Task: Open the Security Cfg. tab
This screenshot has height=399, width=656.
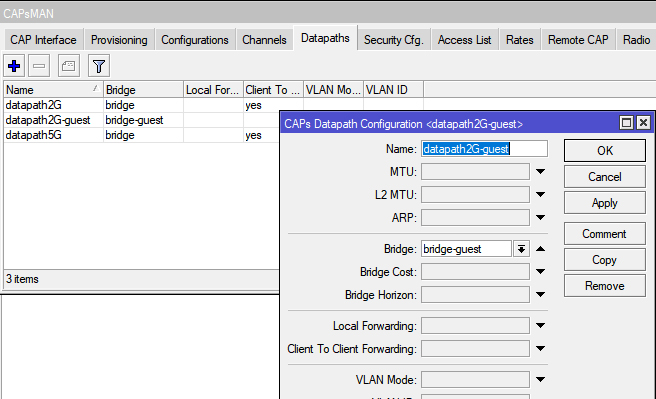Action: pos(394,40)
